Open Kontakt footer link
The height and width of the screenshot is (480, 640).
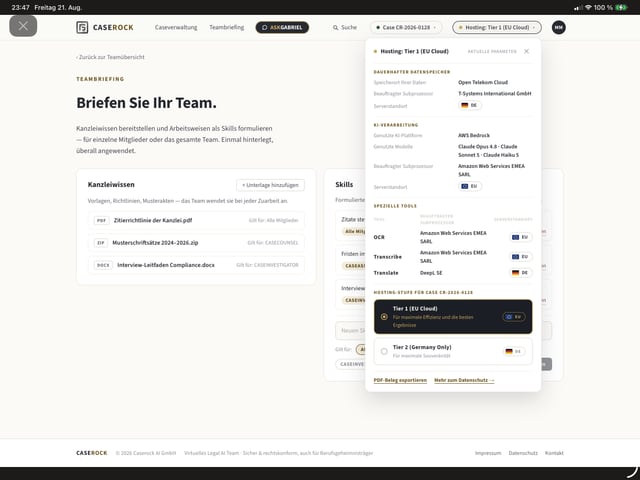[554, 453]
